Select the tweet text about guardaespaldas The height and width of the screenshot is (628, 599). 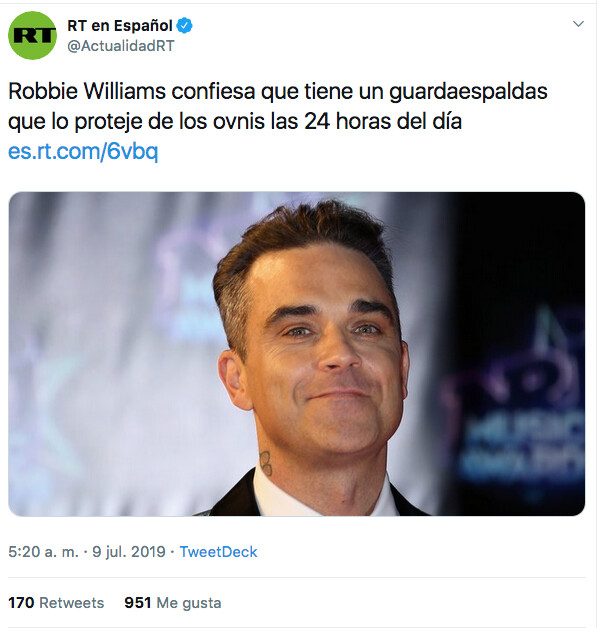(x=277, y=106)
